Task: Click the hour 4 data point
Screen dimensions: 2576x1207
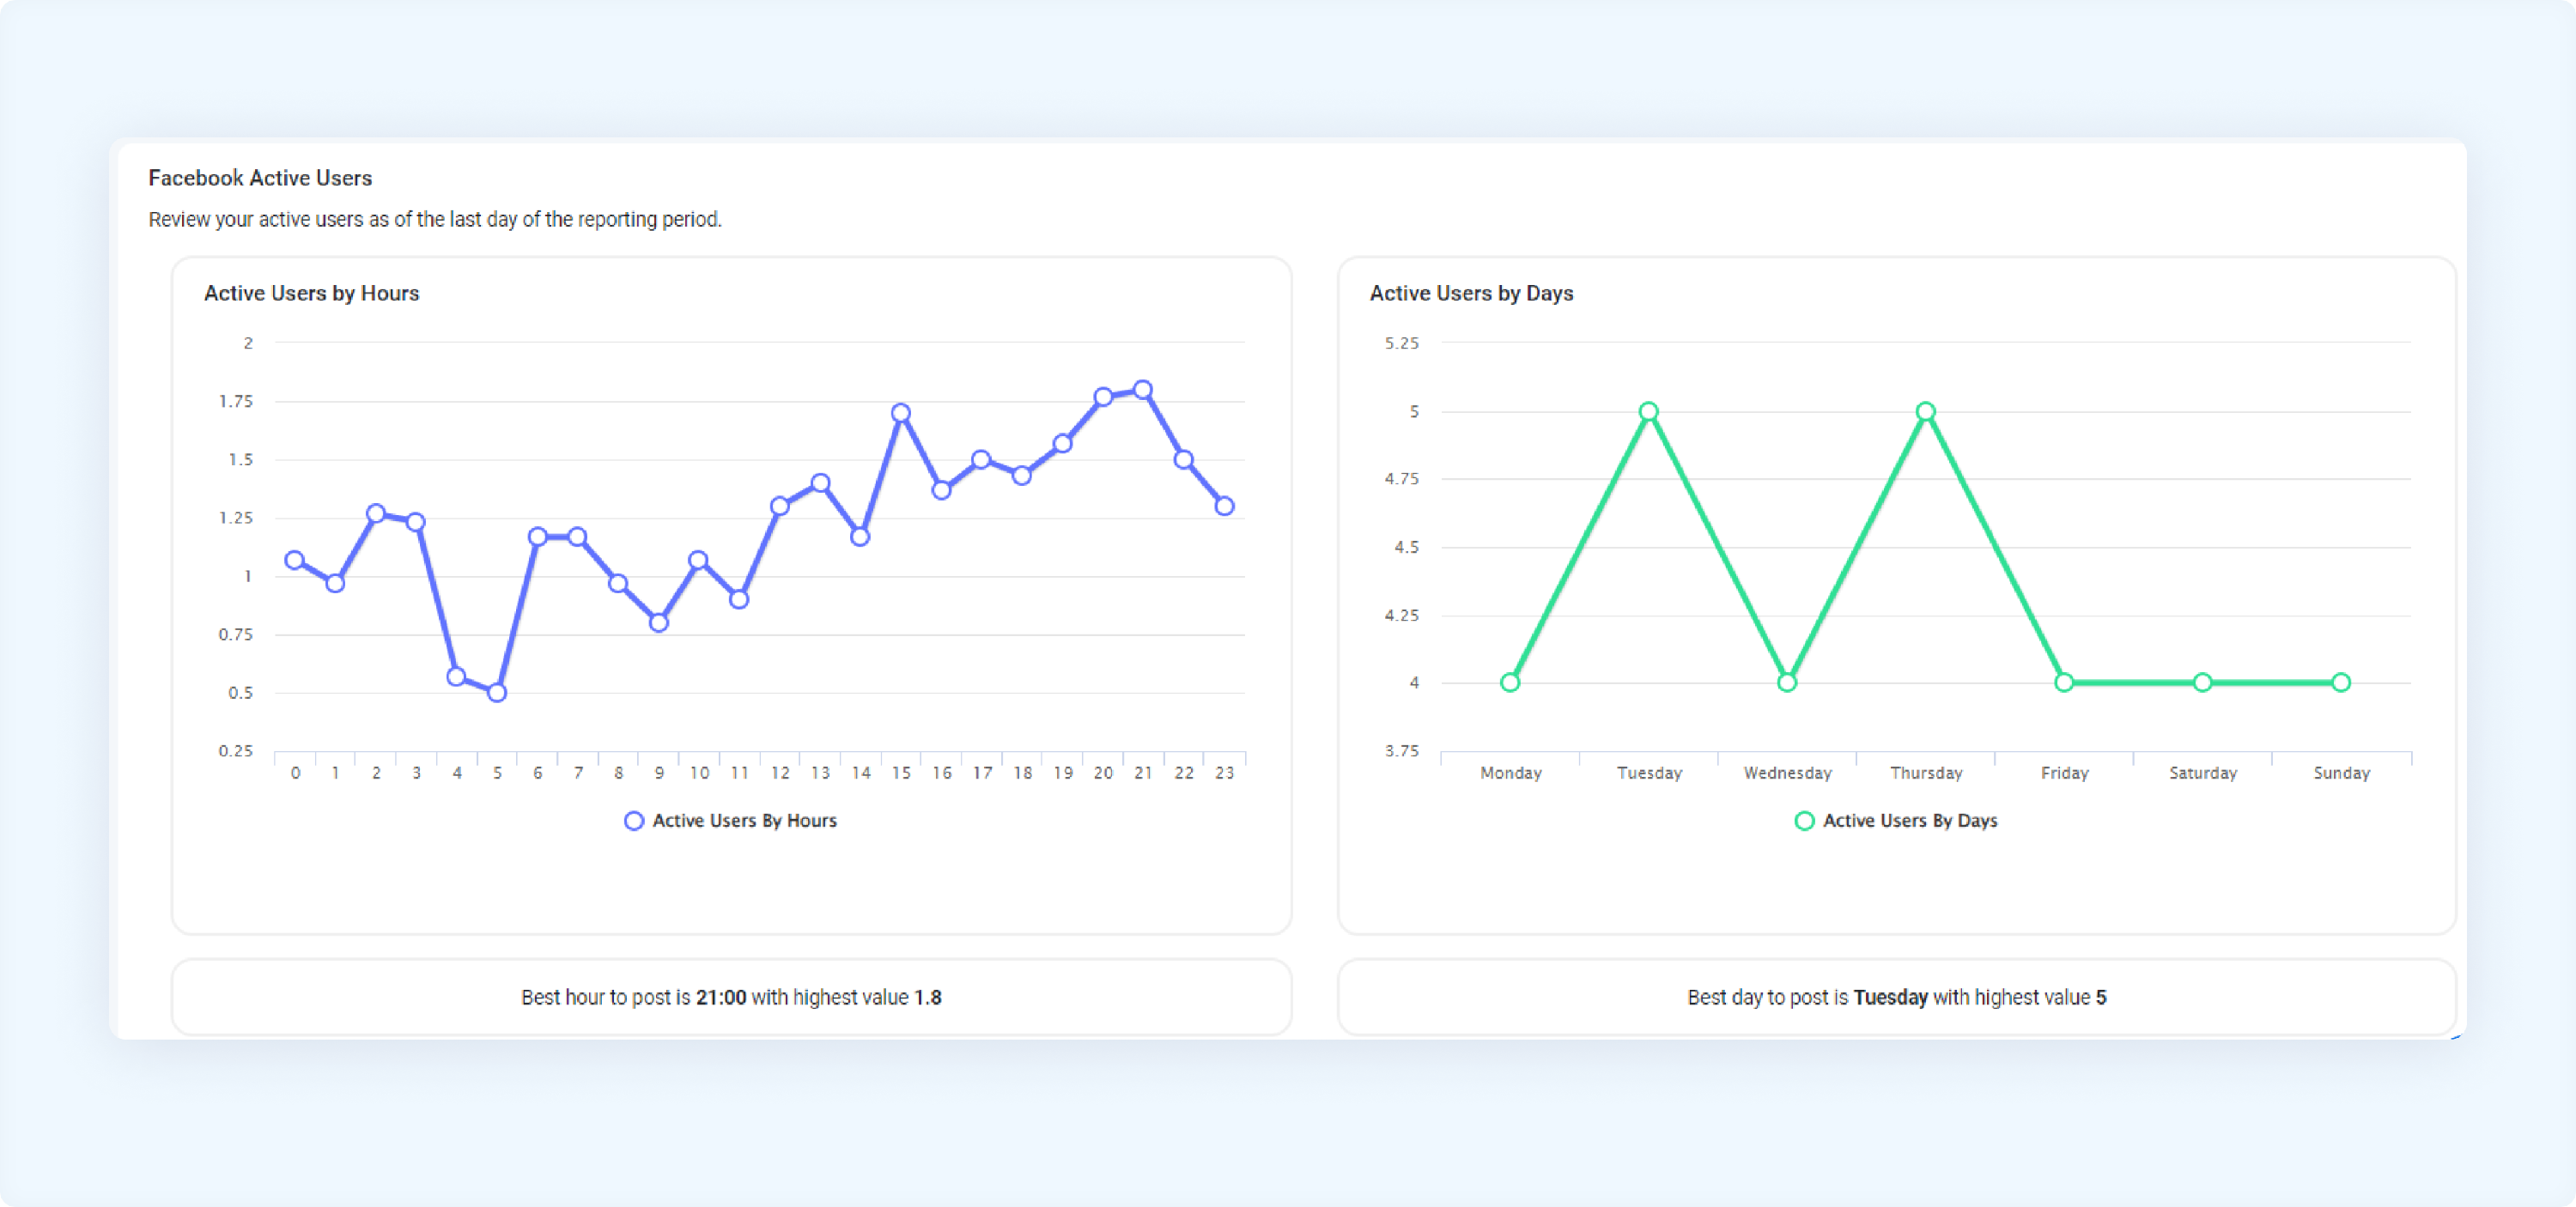Action: tap(457, 677)
